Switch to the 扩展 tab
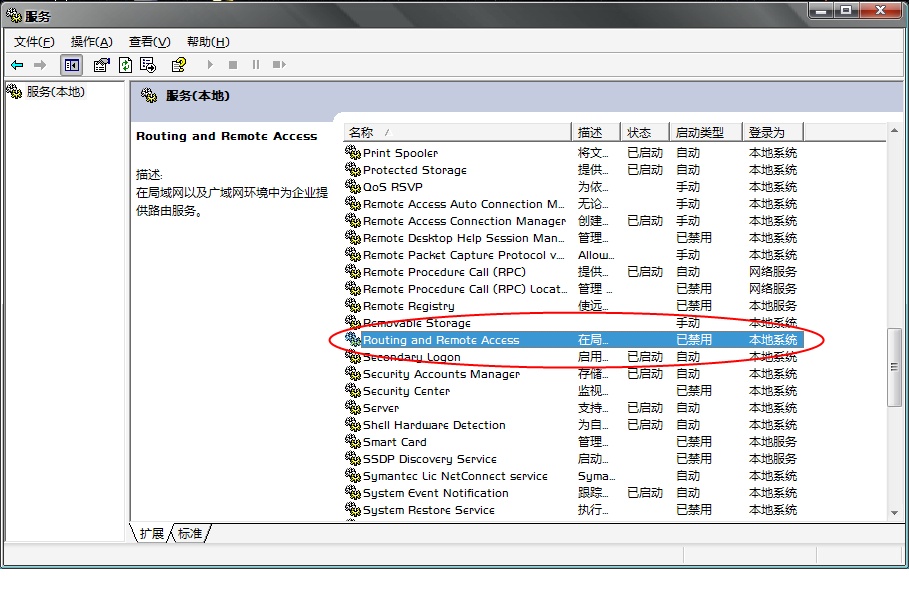 tap(151, 534)
